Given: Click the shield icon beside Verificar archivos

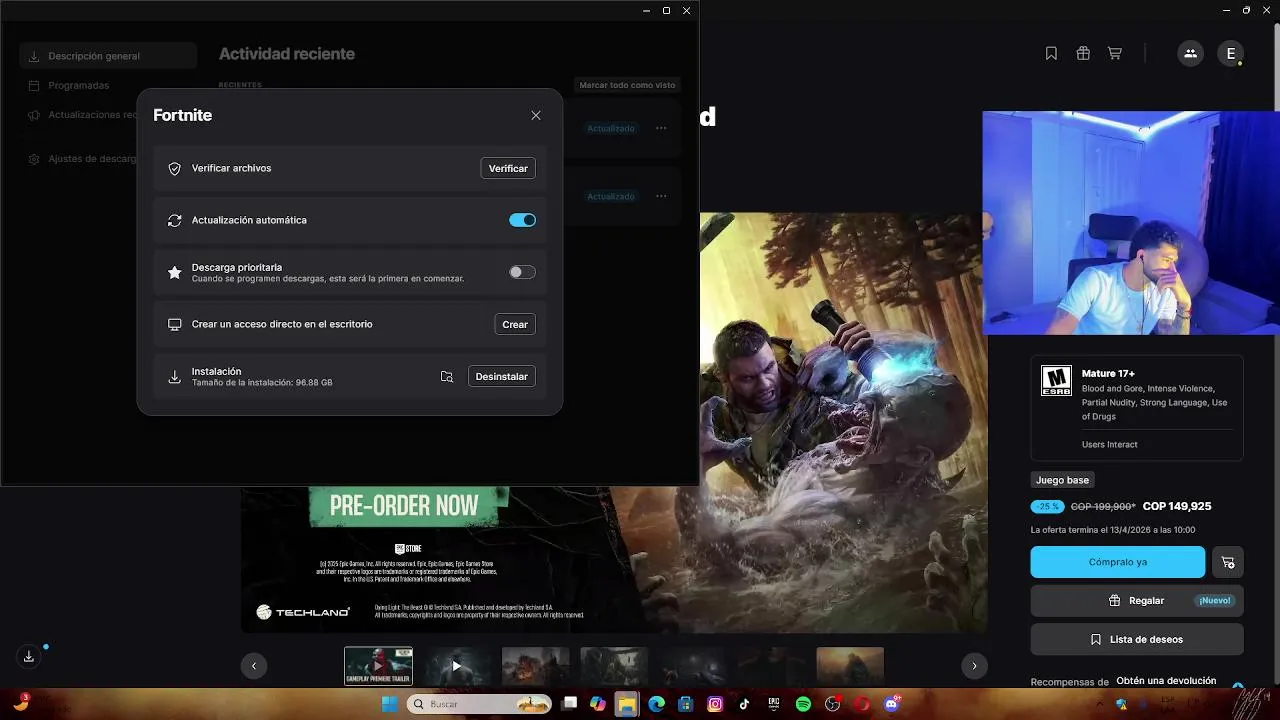Looking at the screenshot, I should [x=175, y=169].
